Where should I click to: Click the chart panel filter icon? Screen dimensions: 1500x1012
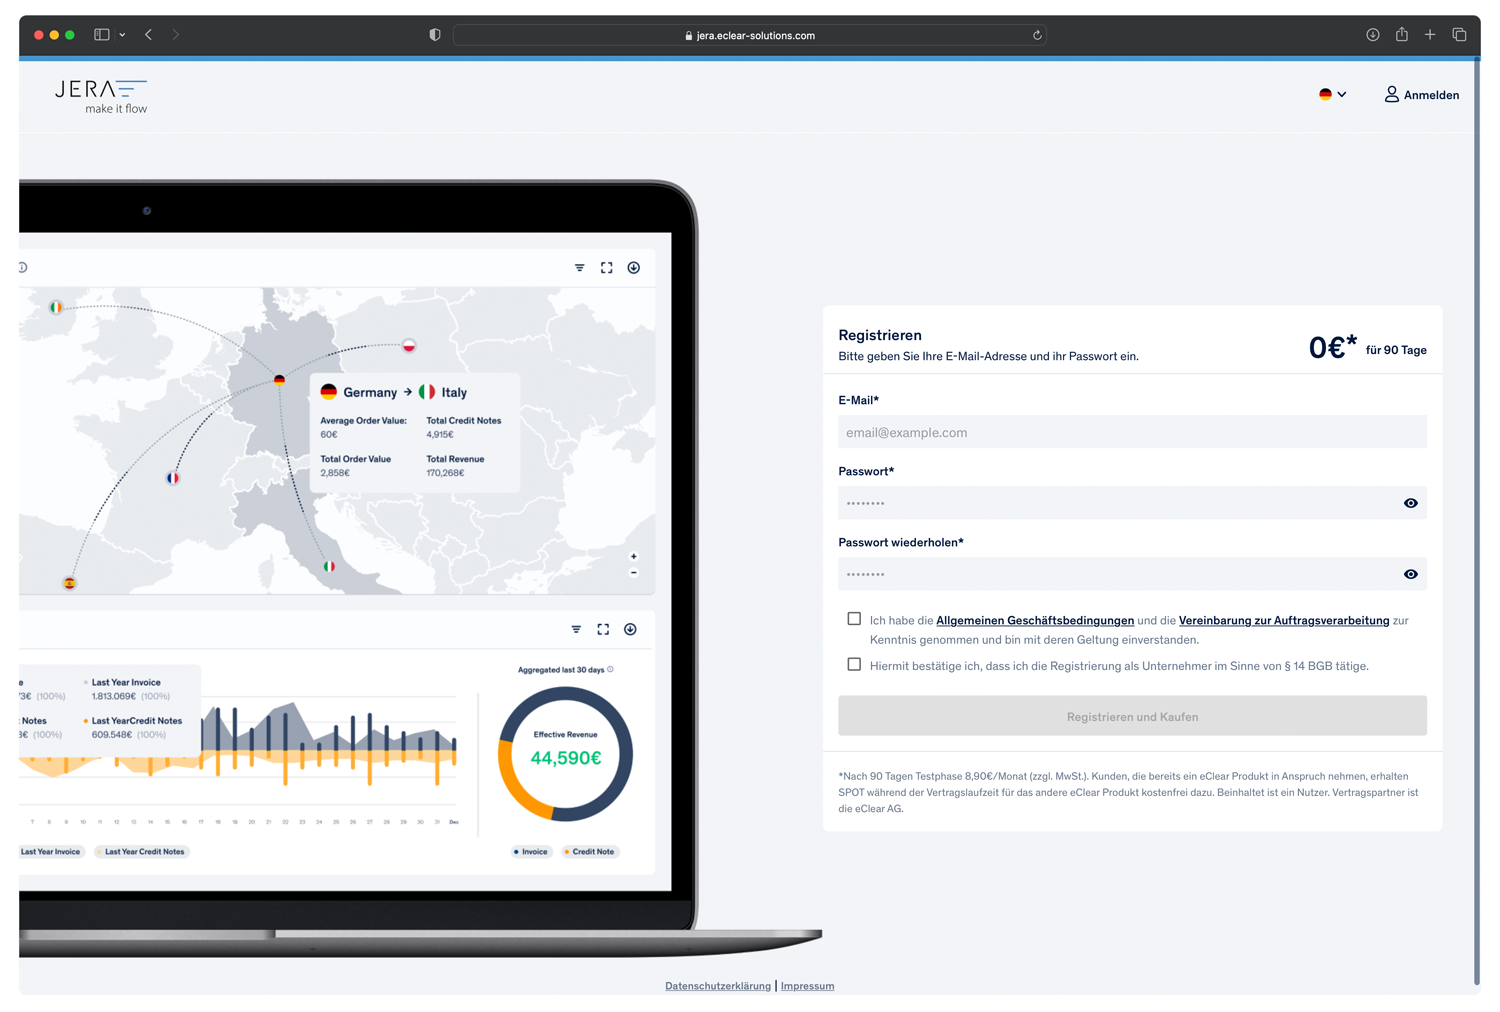[x=576, y=629]
